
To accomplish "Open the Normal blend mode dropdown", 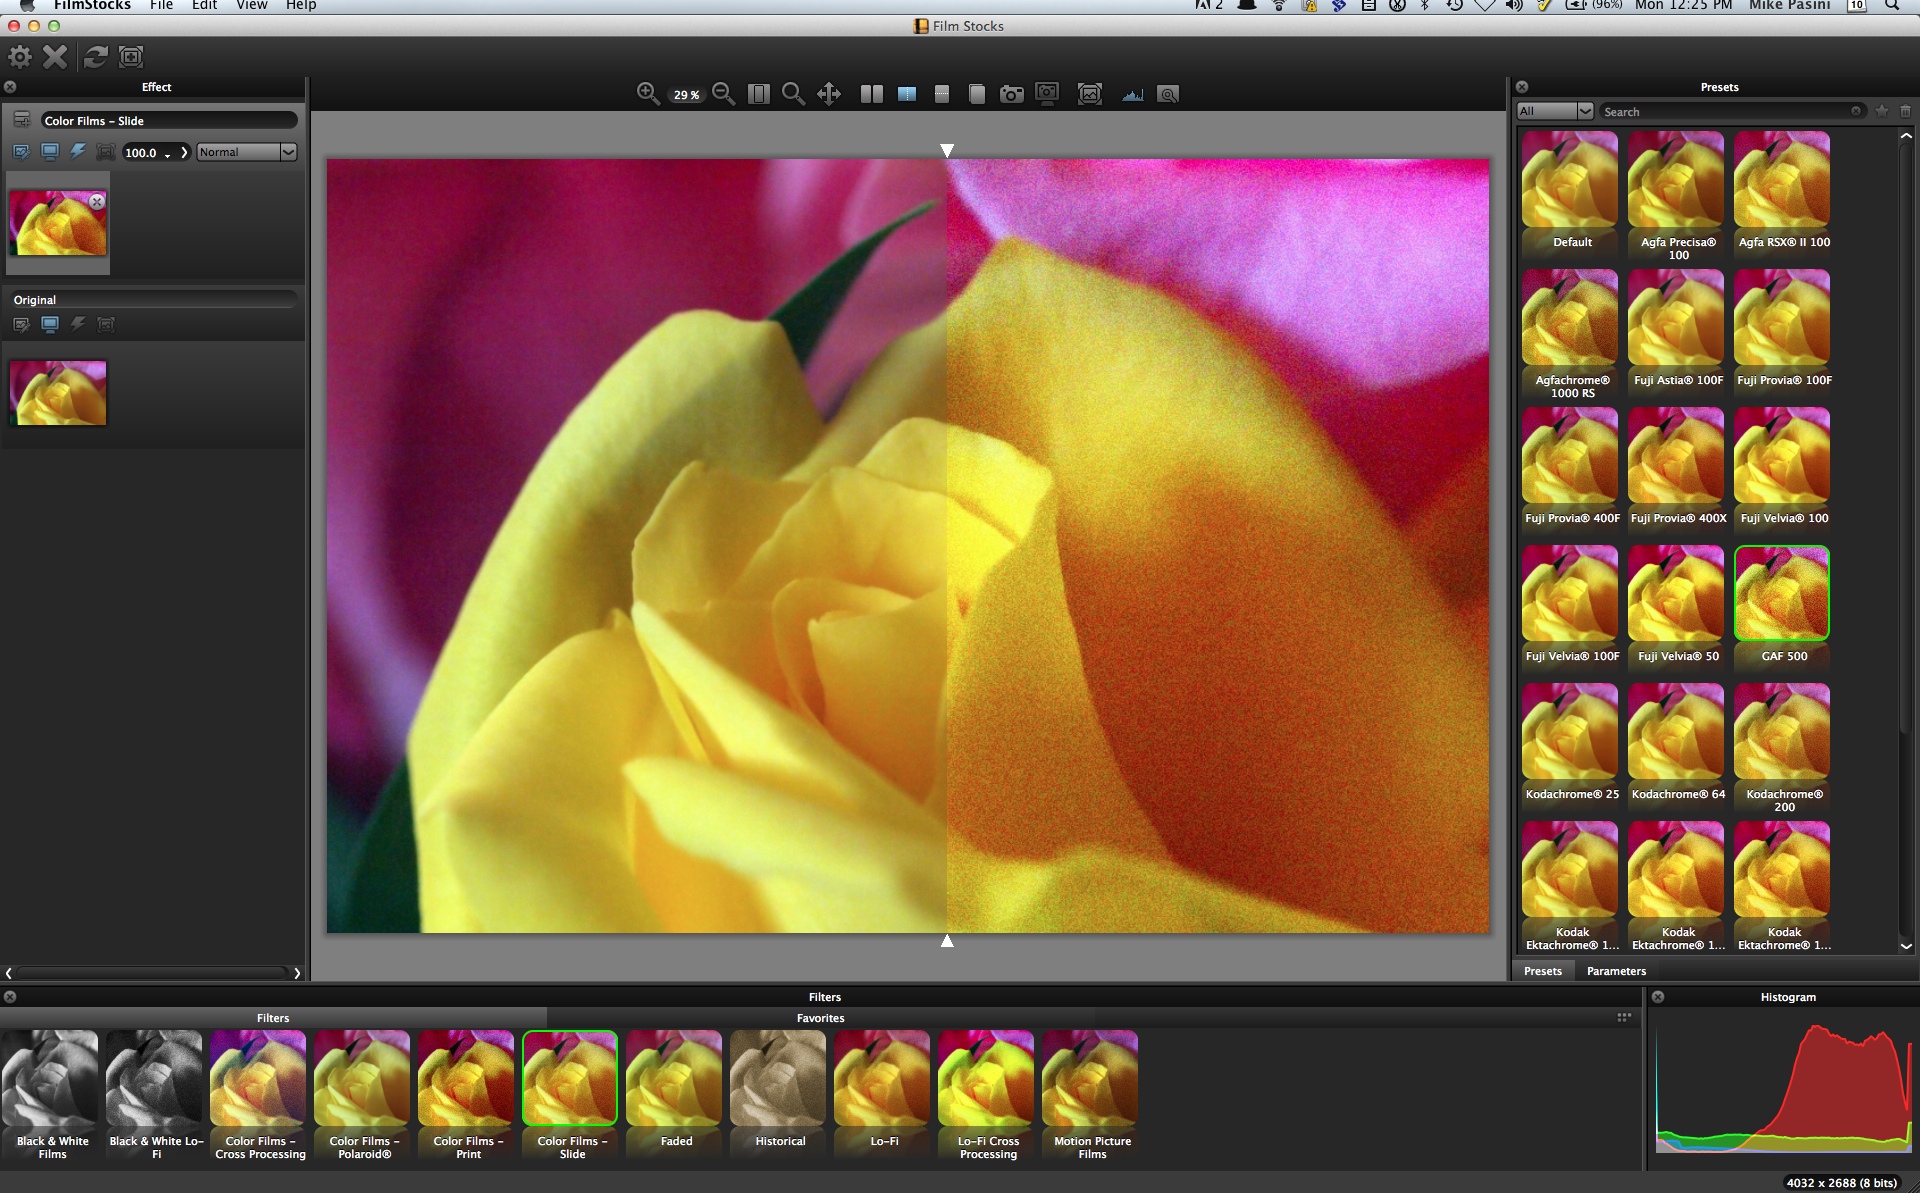I will click(x=246, y=152).
